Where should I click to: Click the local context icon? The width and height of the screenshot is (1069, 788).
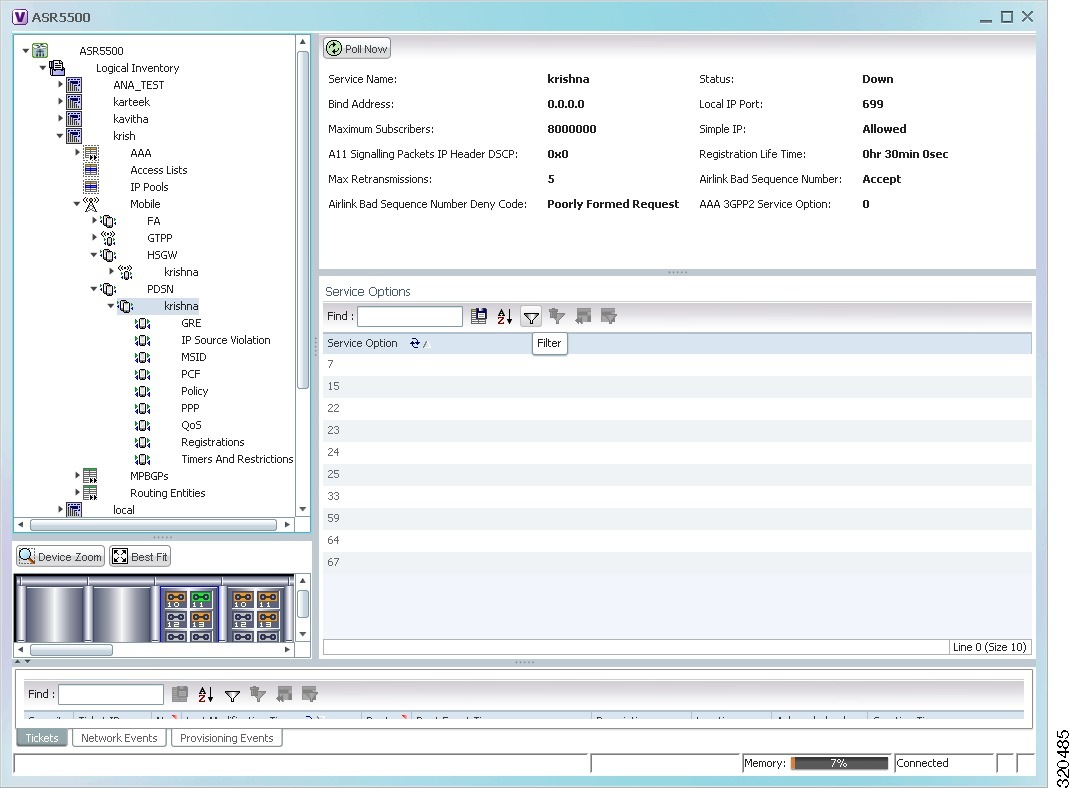[x=74, y=509]
